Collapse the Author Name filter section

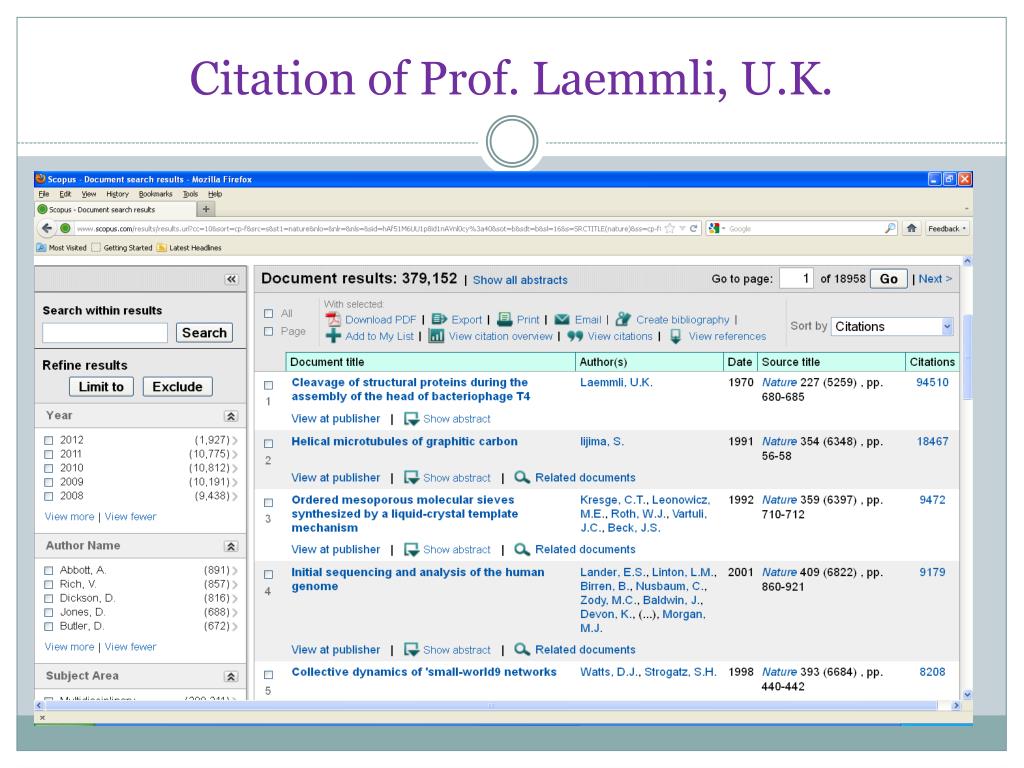pos(231,546)
